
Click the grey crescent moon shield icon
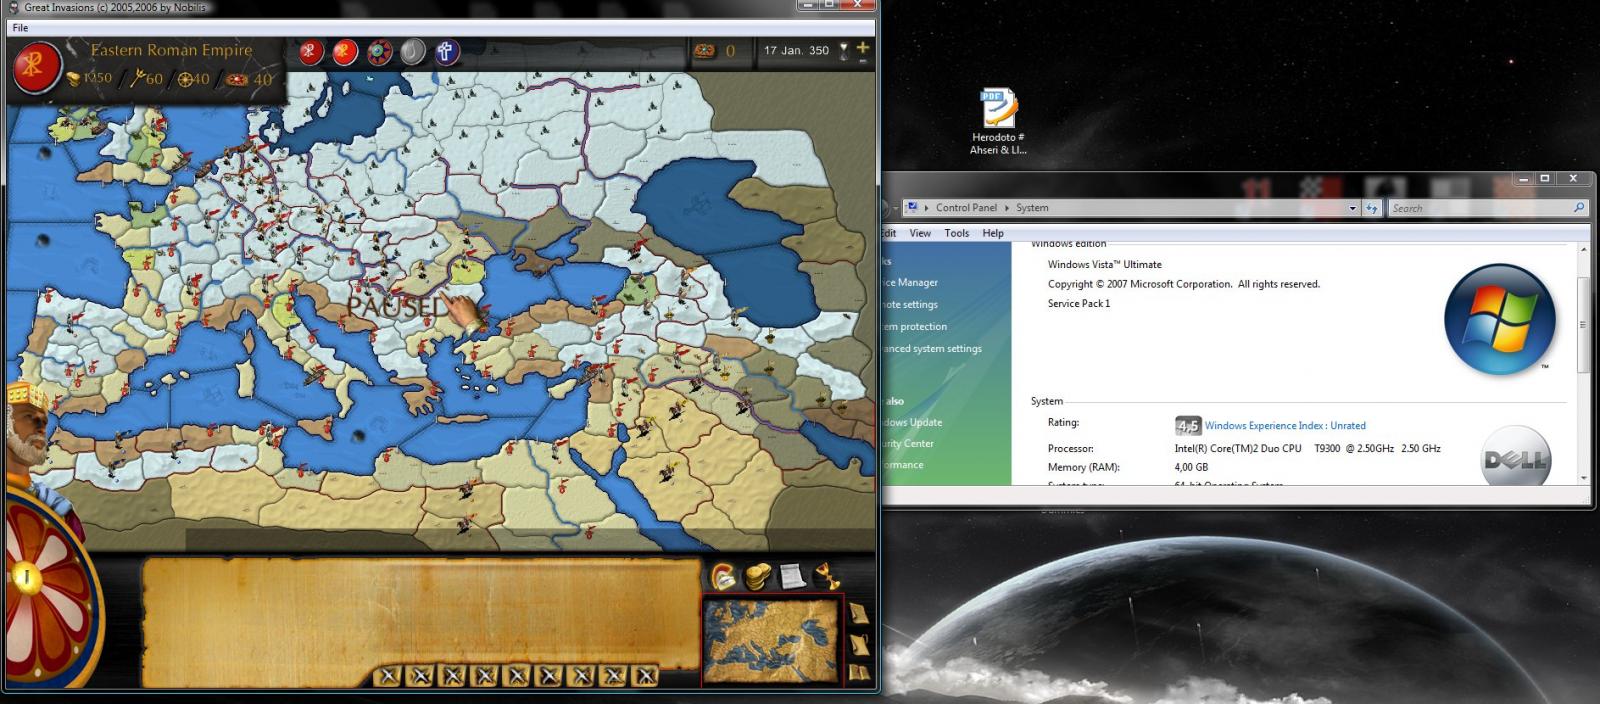[x=412, y=51]
